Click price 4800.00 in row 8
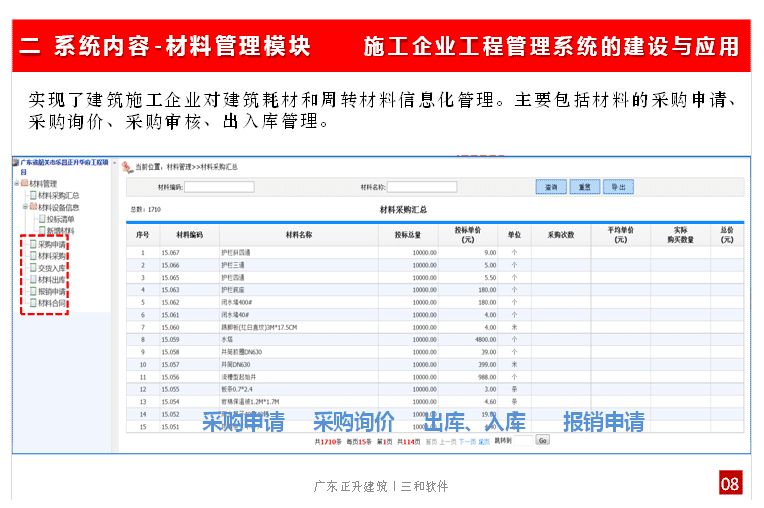Image resolution: width=764 pixels, height=508 pixels. (x=486, y=339)
